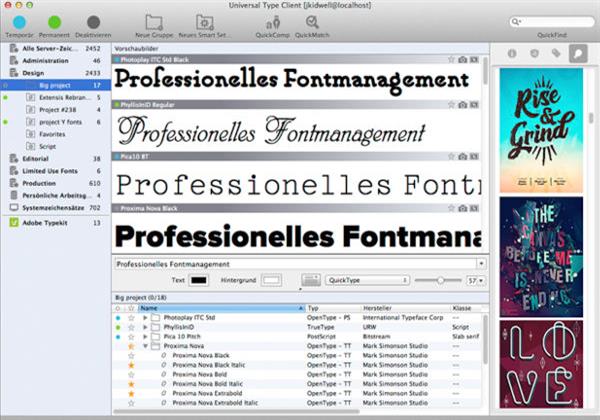
Task: Select the Administration library
Action: coord(55,60)
